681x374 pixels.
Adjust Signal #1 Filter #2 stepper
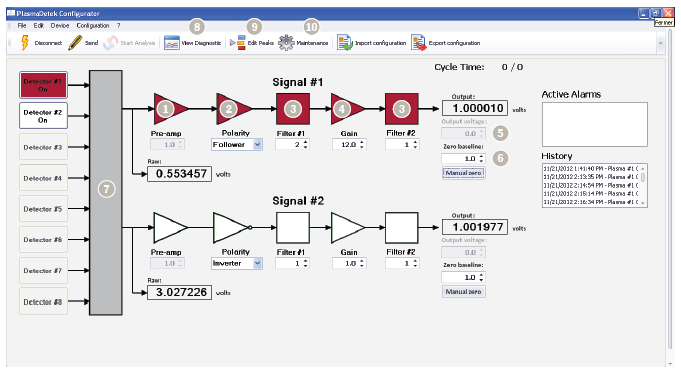tap(416, 145)
